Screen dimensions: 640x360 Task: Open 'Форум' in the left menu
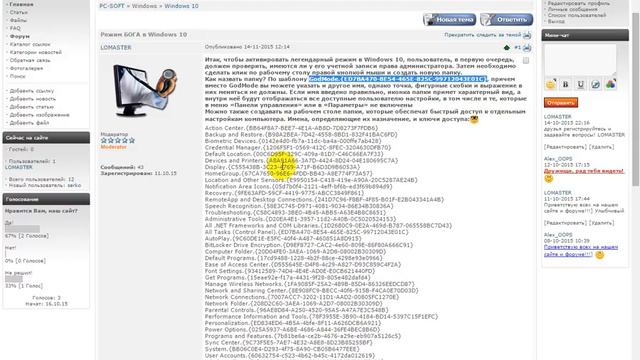[20, 36]
